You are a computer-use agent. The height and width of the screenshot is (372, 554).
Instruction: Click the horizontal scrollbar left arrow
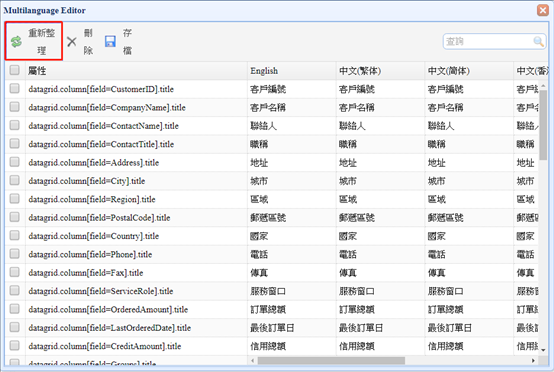coord(253,360)
